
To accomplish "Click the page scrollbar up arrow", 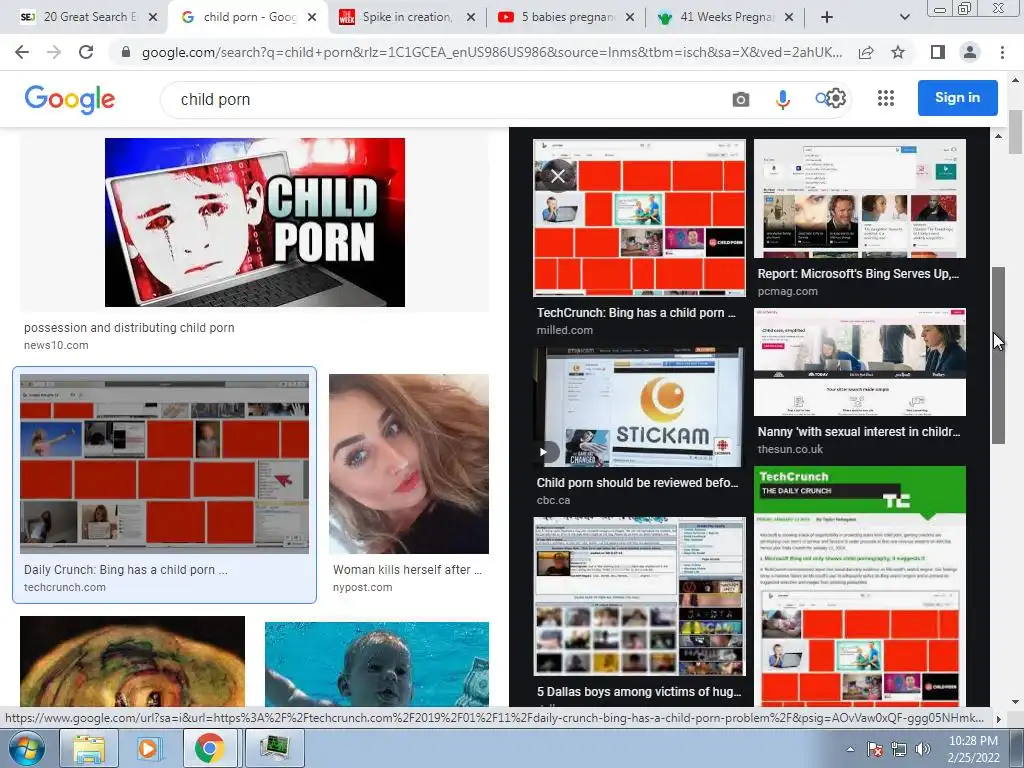I will coord(1016,80).
